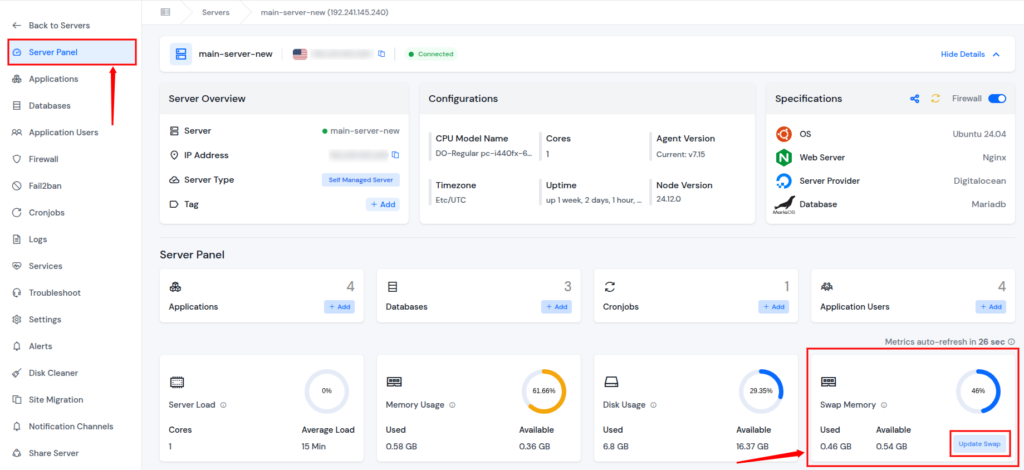Viewport: 1024px width, 470px height.
Task: Click the info icon next to Memory Usage
Action: [453, 405]
